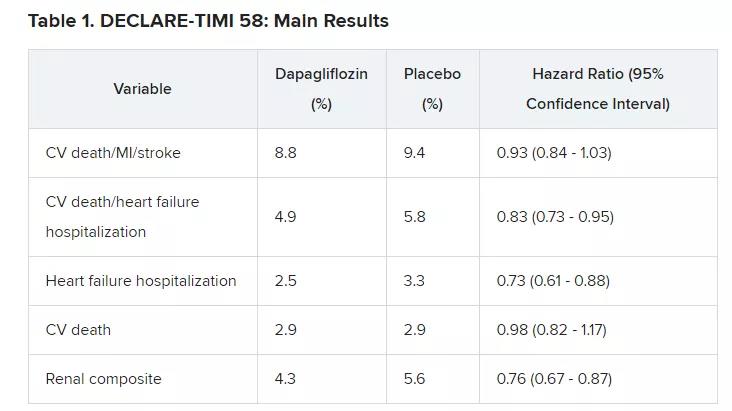
Task: Select the Hazard Ratio column header
Action: (598, 89)
